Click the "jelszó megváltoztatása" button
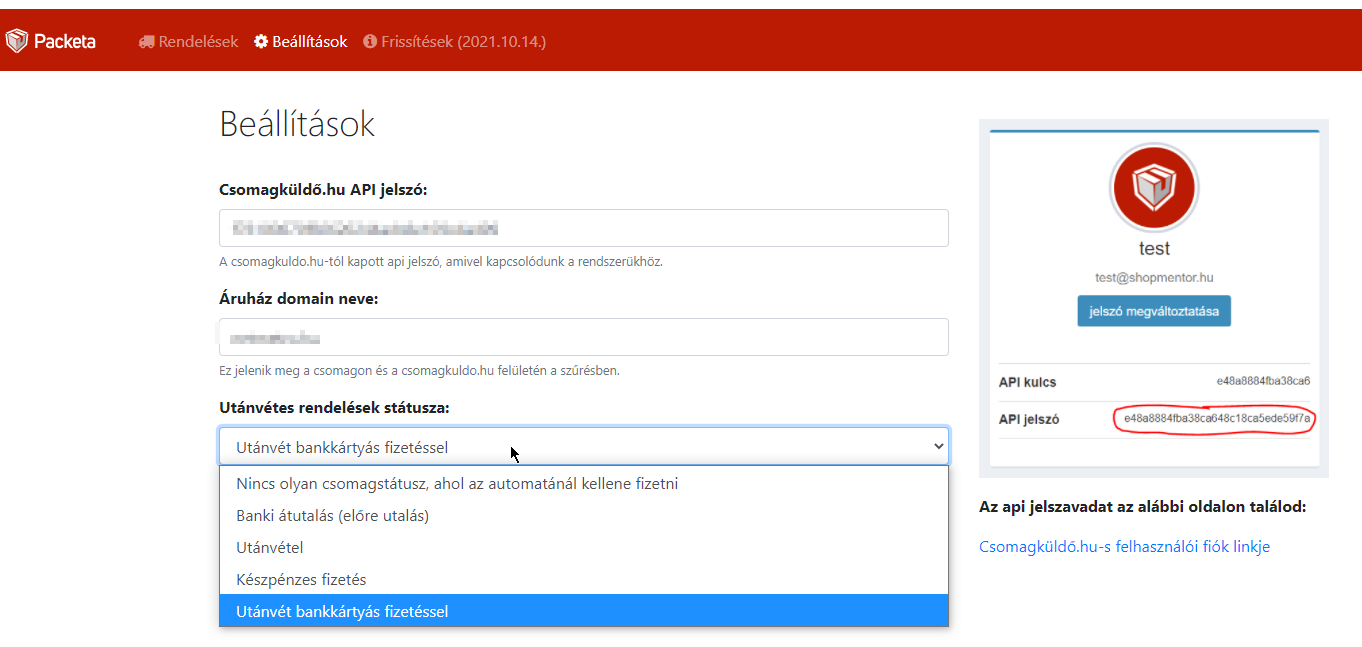 tap(1154, 311)
